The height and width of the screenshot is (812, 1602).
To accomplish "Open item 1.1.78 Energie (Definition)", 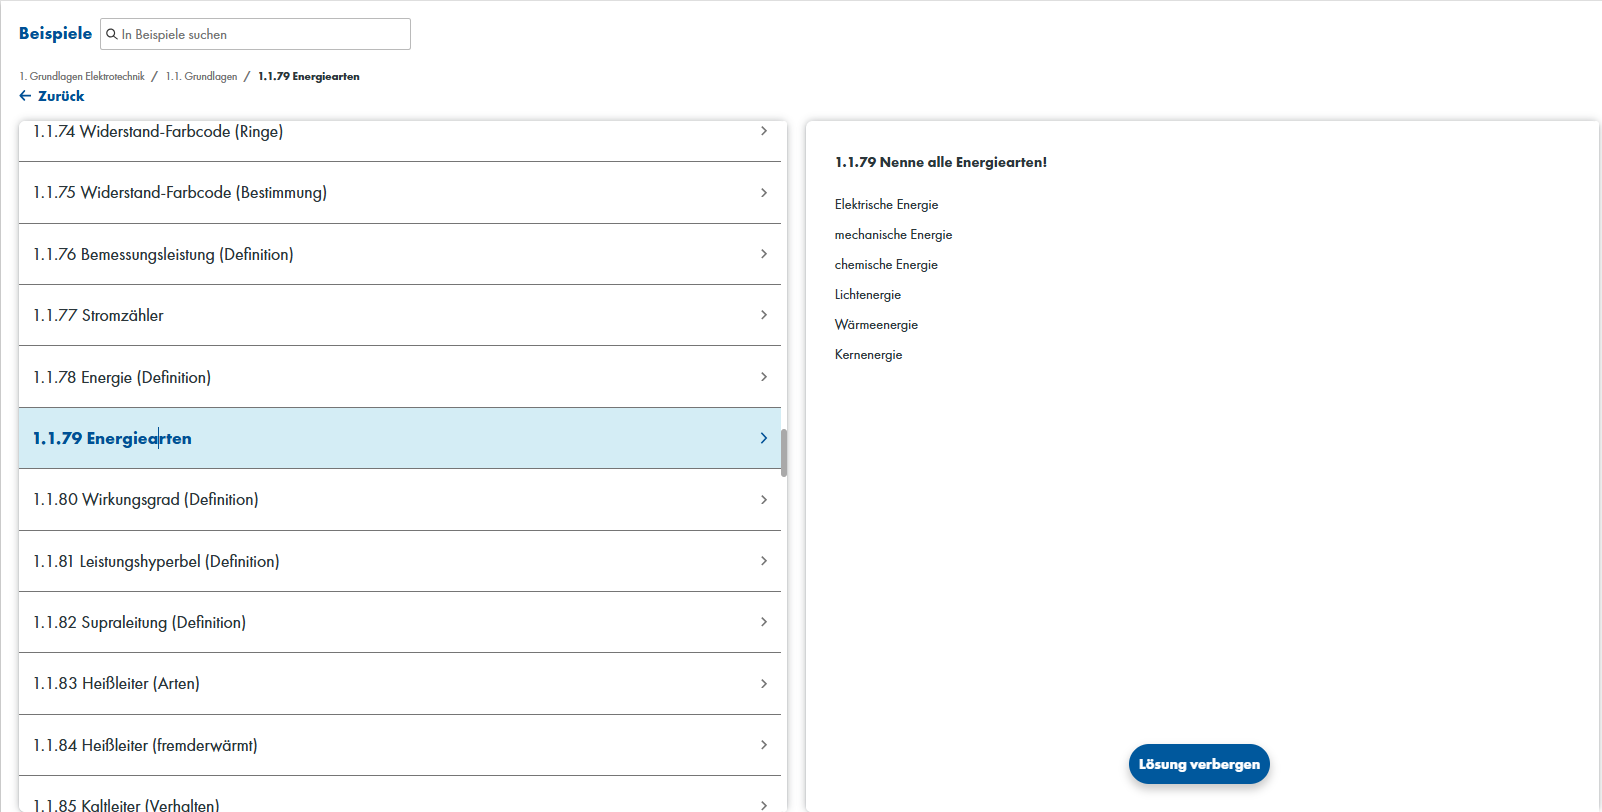I will [x=400, y=377].
